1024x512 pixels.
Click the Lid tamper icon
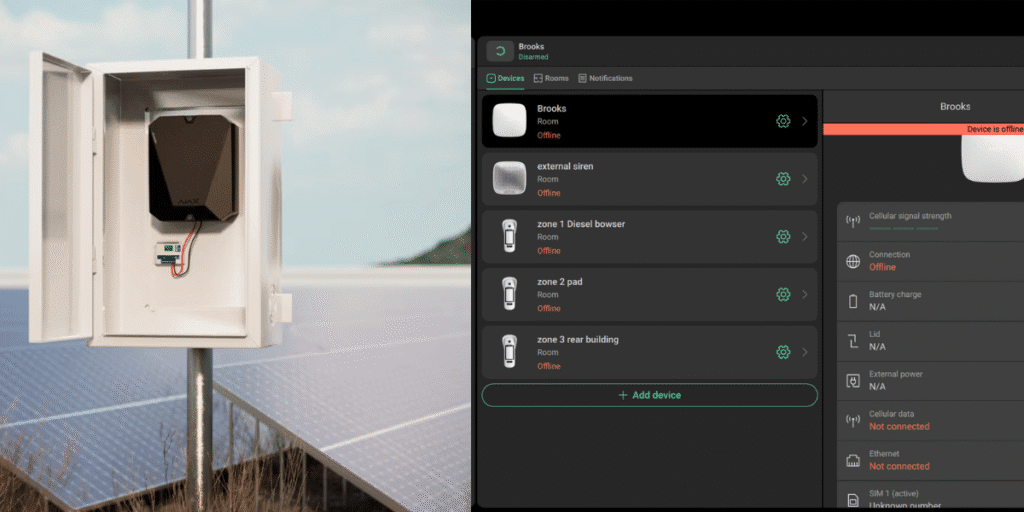click(853, 341)
